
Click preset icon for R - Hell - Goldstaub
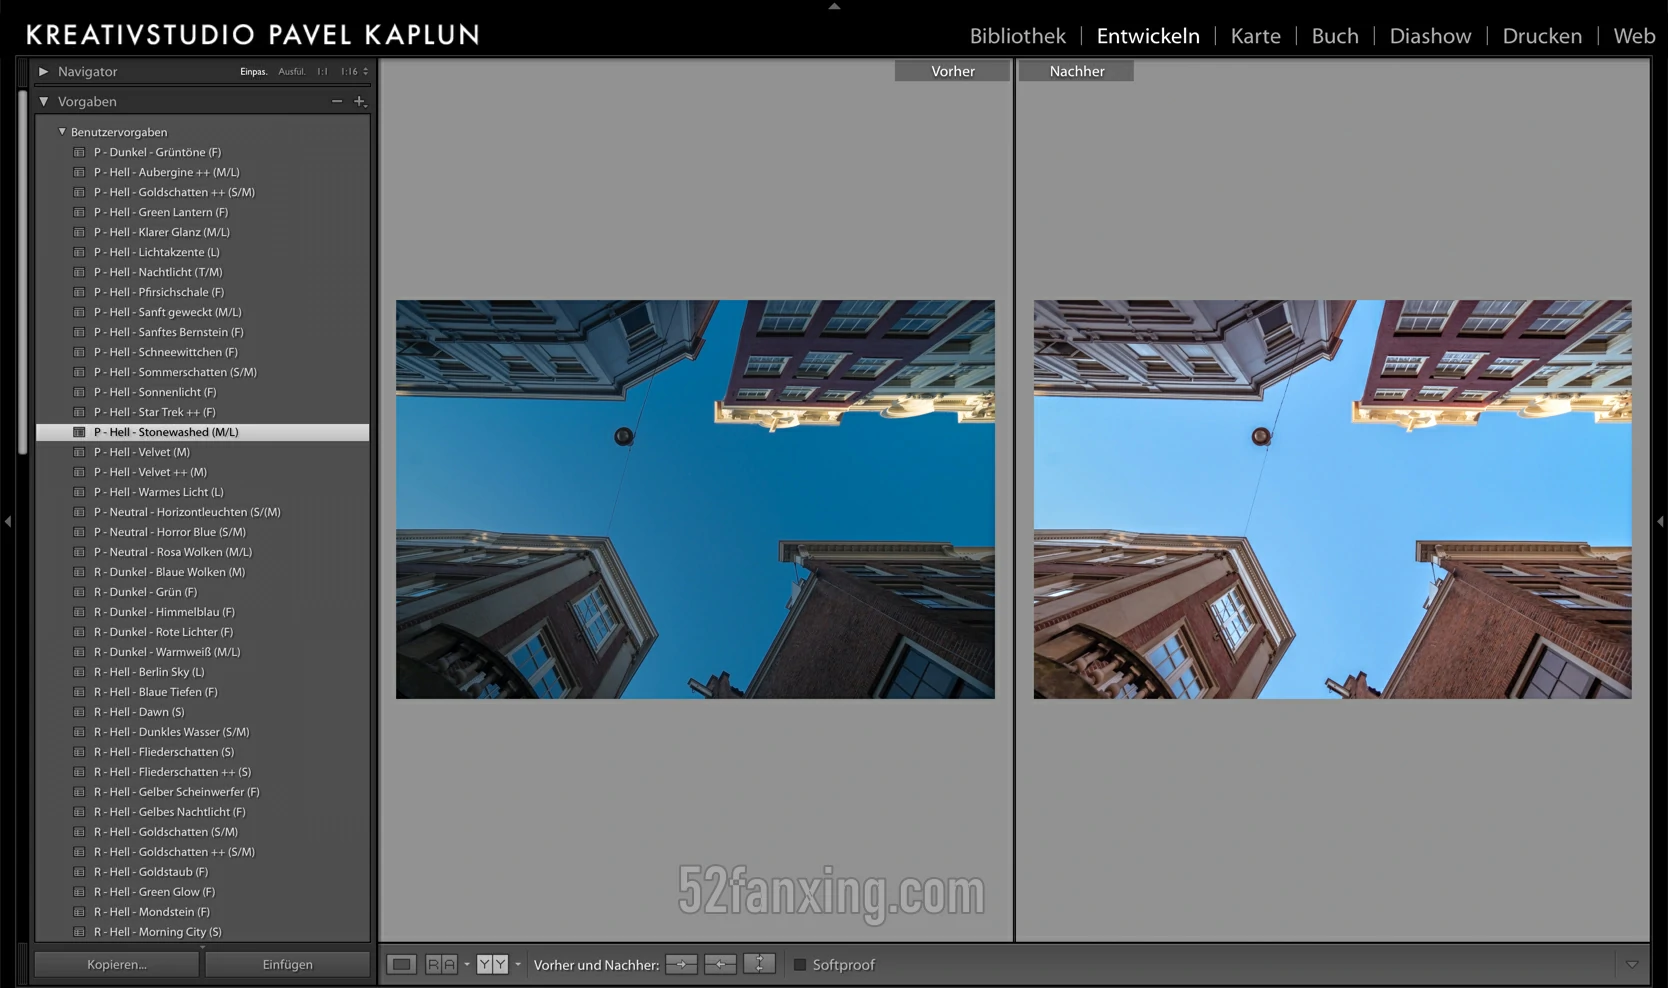pyautogui.click(x=79, y=872)
